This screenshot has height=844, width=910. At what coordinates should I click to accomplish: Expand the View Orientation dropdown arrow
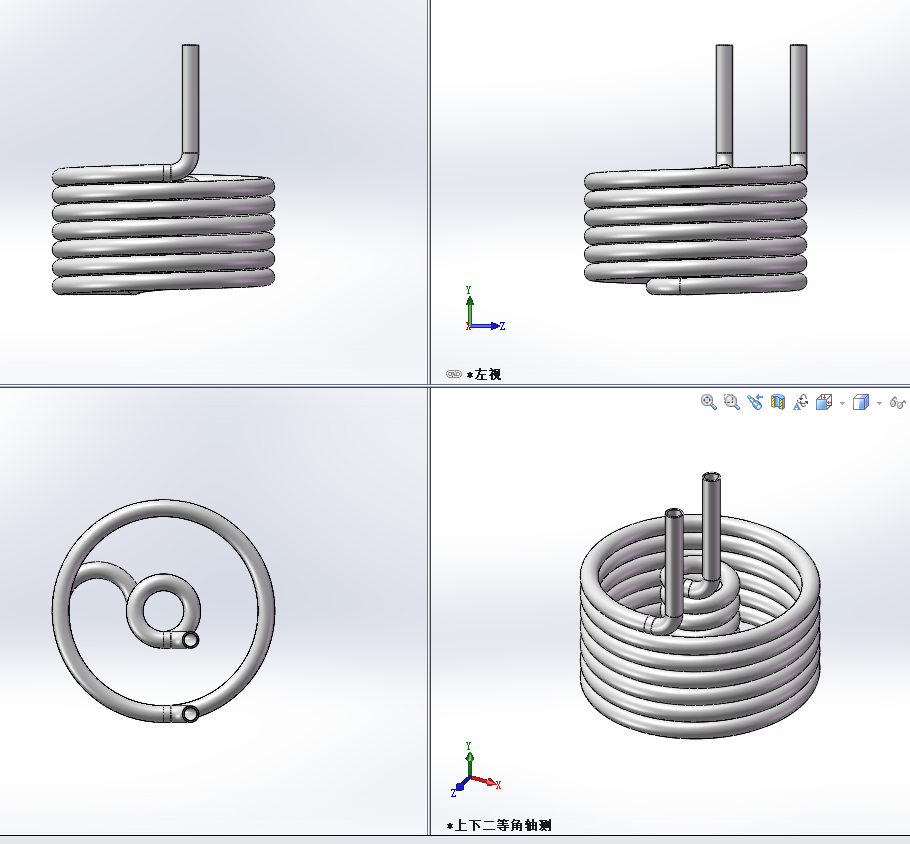842,403
